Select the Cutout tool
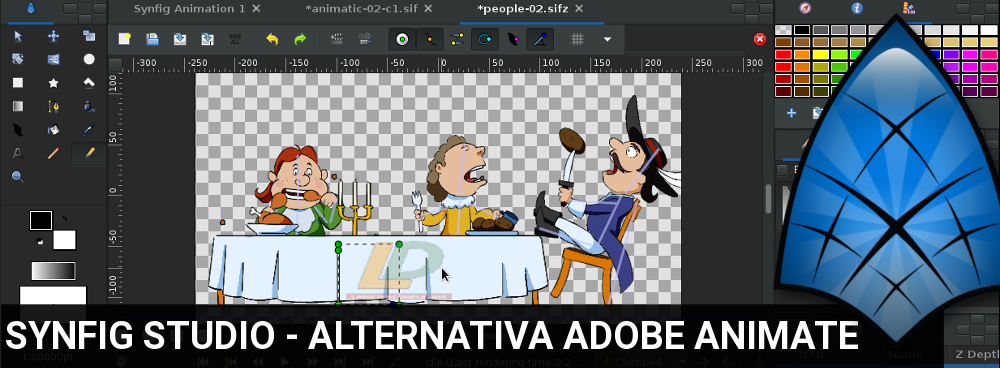1000x368 pixels. click(89, 107)
